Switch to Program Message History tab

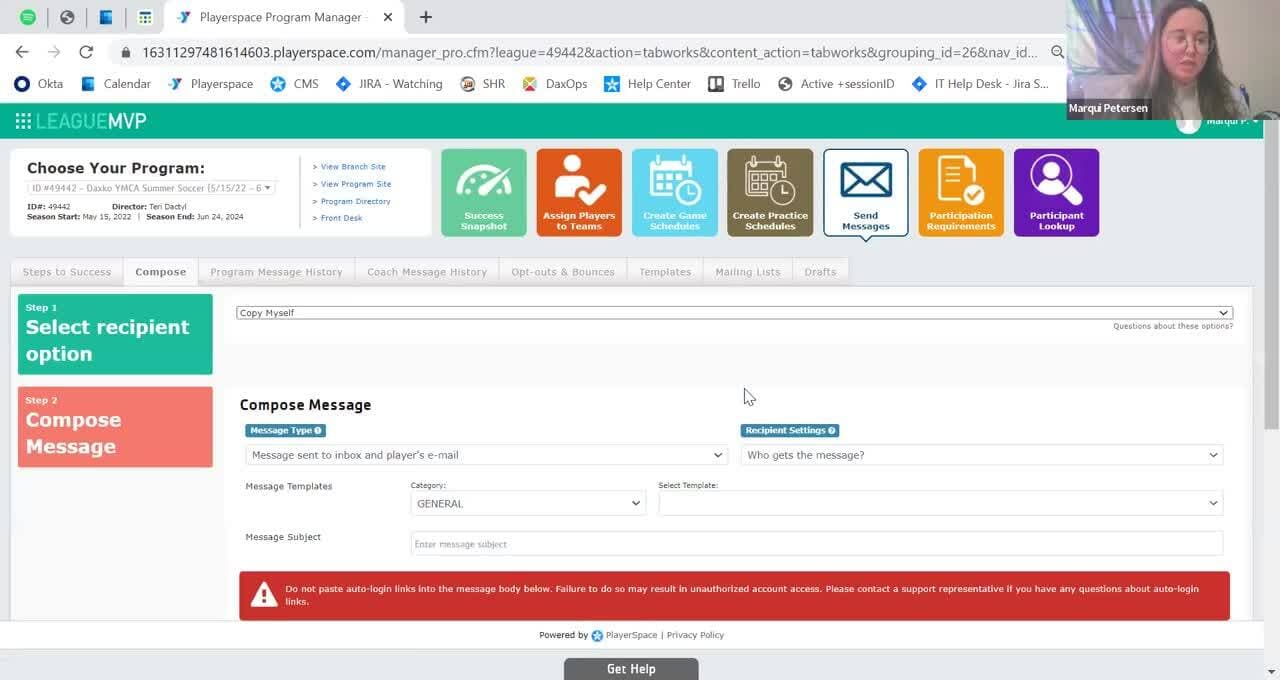click(276, 272)
